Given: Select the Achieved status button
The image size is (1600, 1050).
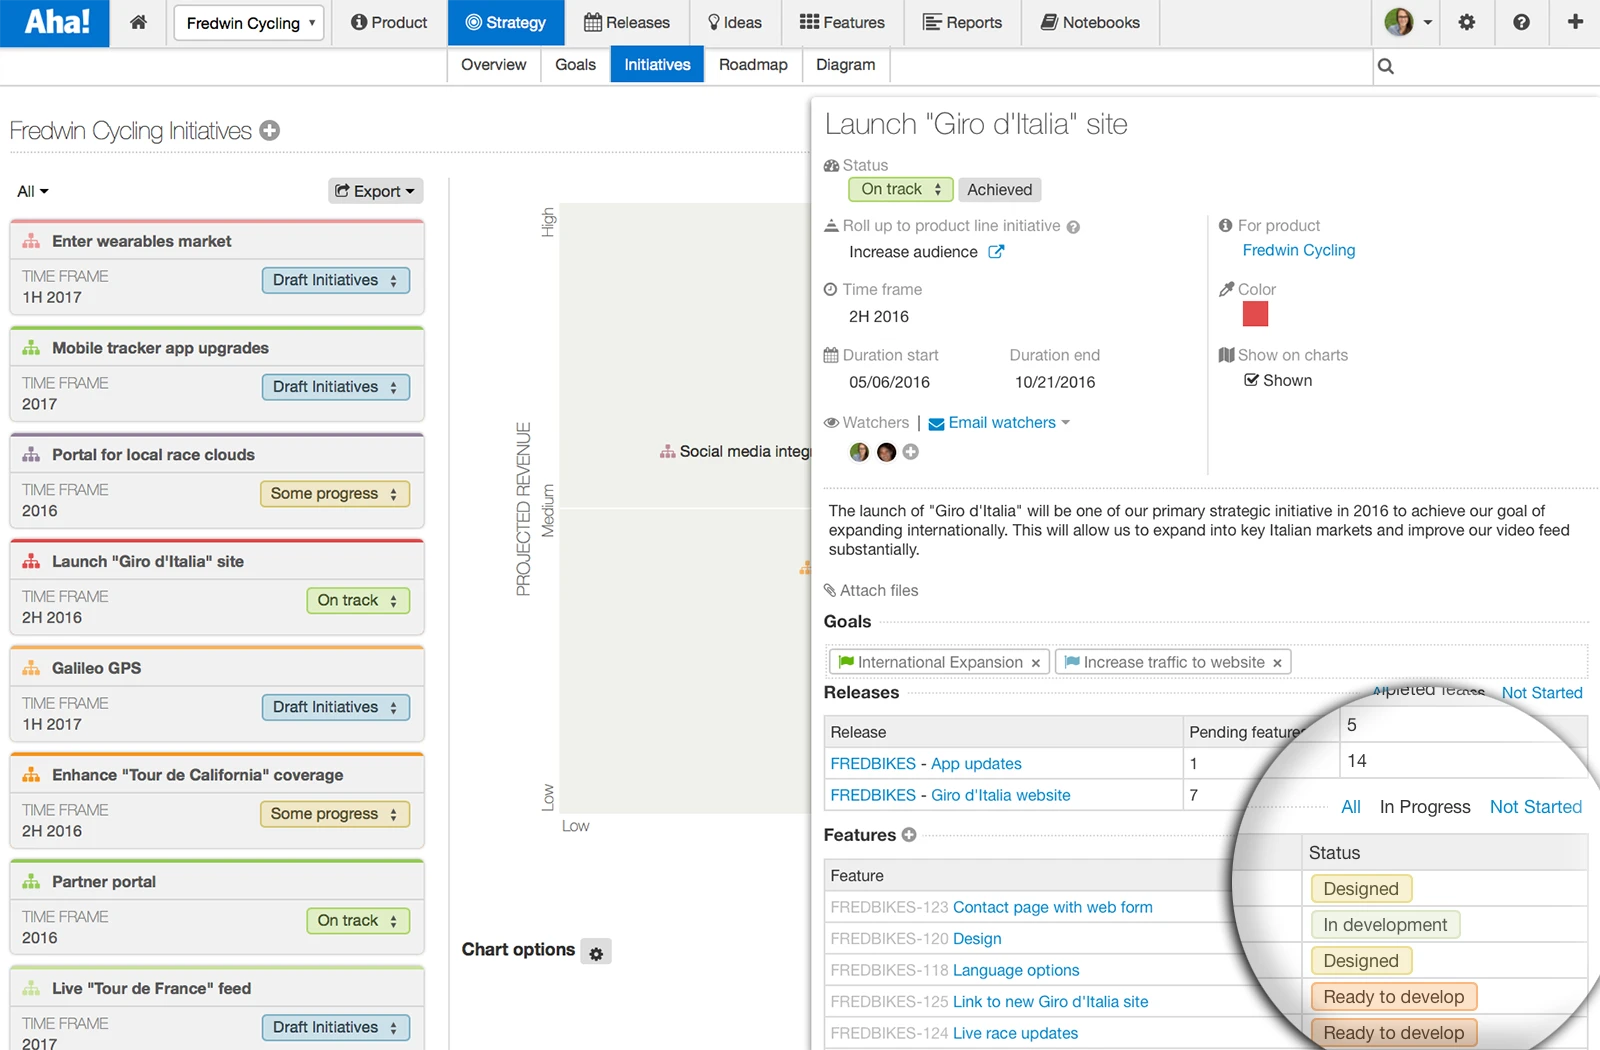Looking at the screenshot, I should (999, 190).
